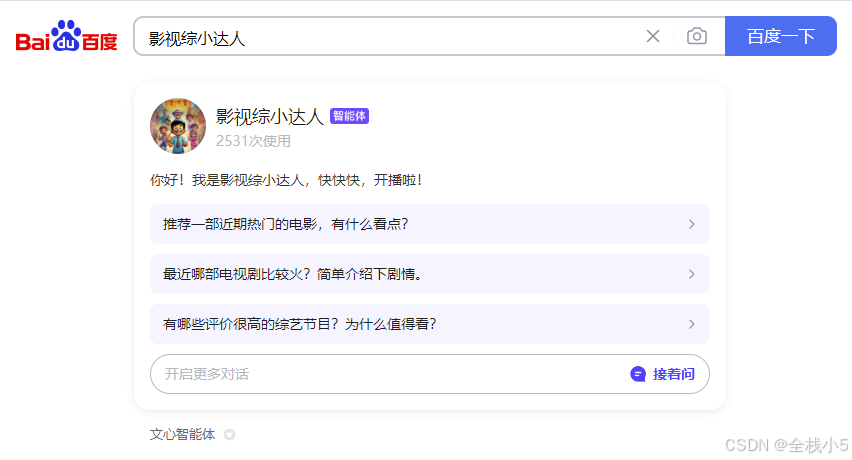Ask 有哪些评价很高的综艺节目 suggested question
The image size is (852, 460).
(x=430, y=324)
